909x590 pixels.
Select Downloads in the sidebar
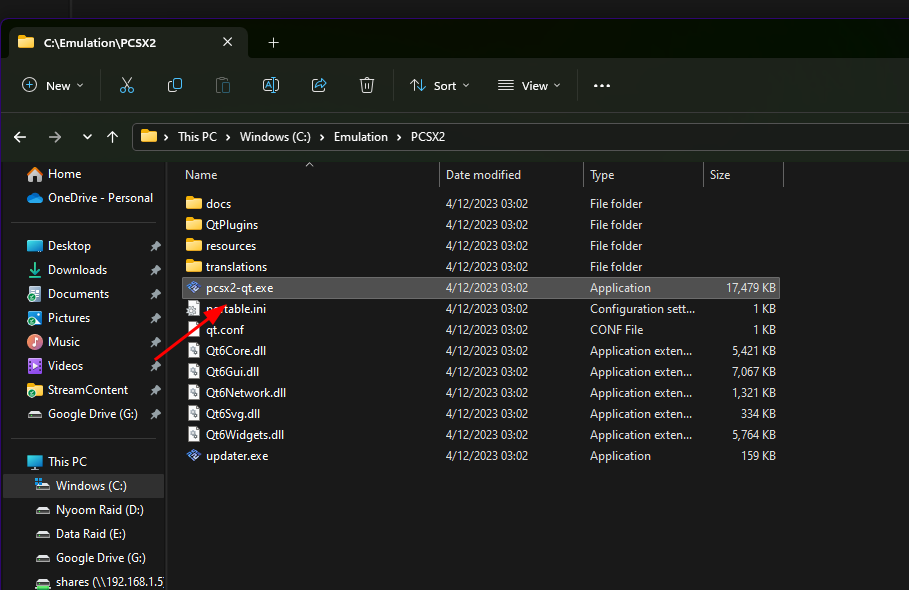77,269
